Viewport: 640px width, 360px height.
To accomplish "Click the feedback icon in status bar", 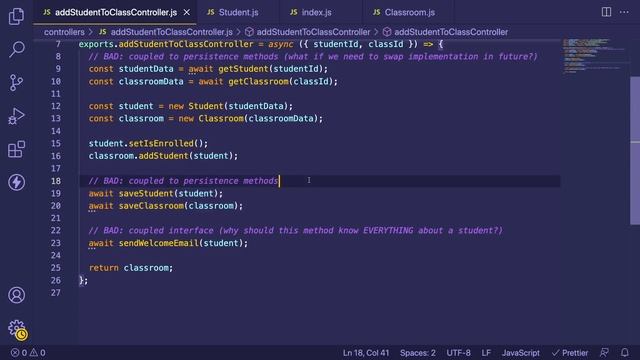I will click(x=604, y=352).
